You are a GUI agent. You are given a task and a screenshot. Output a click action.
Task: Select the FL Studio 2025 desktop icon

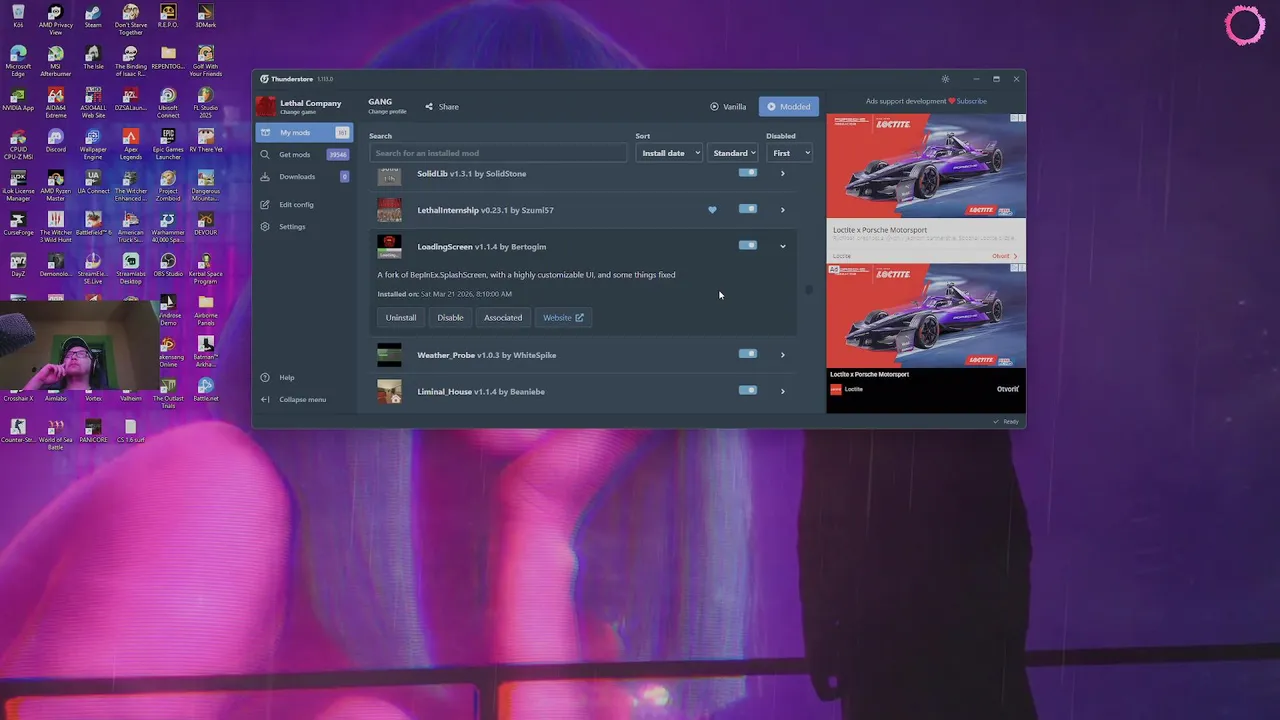tap(206, 103)
